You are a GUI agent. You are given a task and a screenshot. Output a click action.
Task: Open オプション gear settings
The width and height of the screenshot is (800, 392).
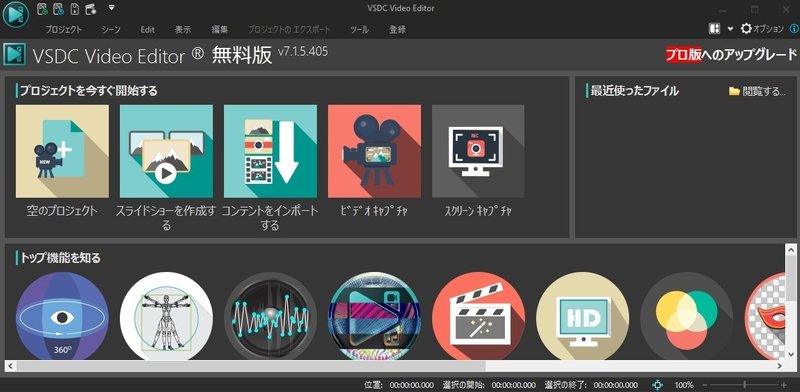(762, 29)
